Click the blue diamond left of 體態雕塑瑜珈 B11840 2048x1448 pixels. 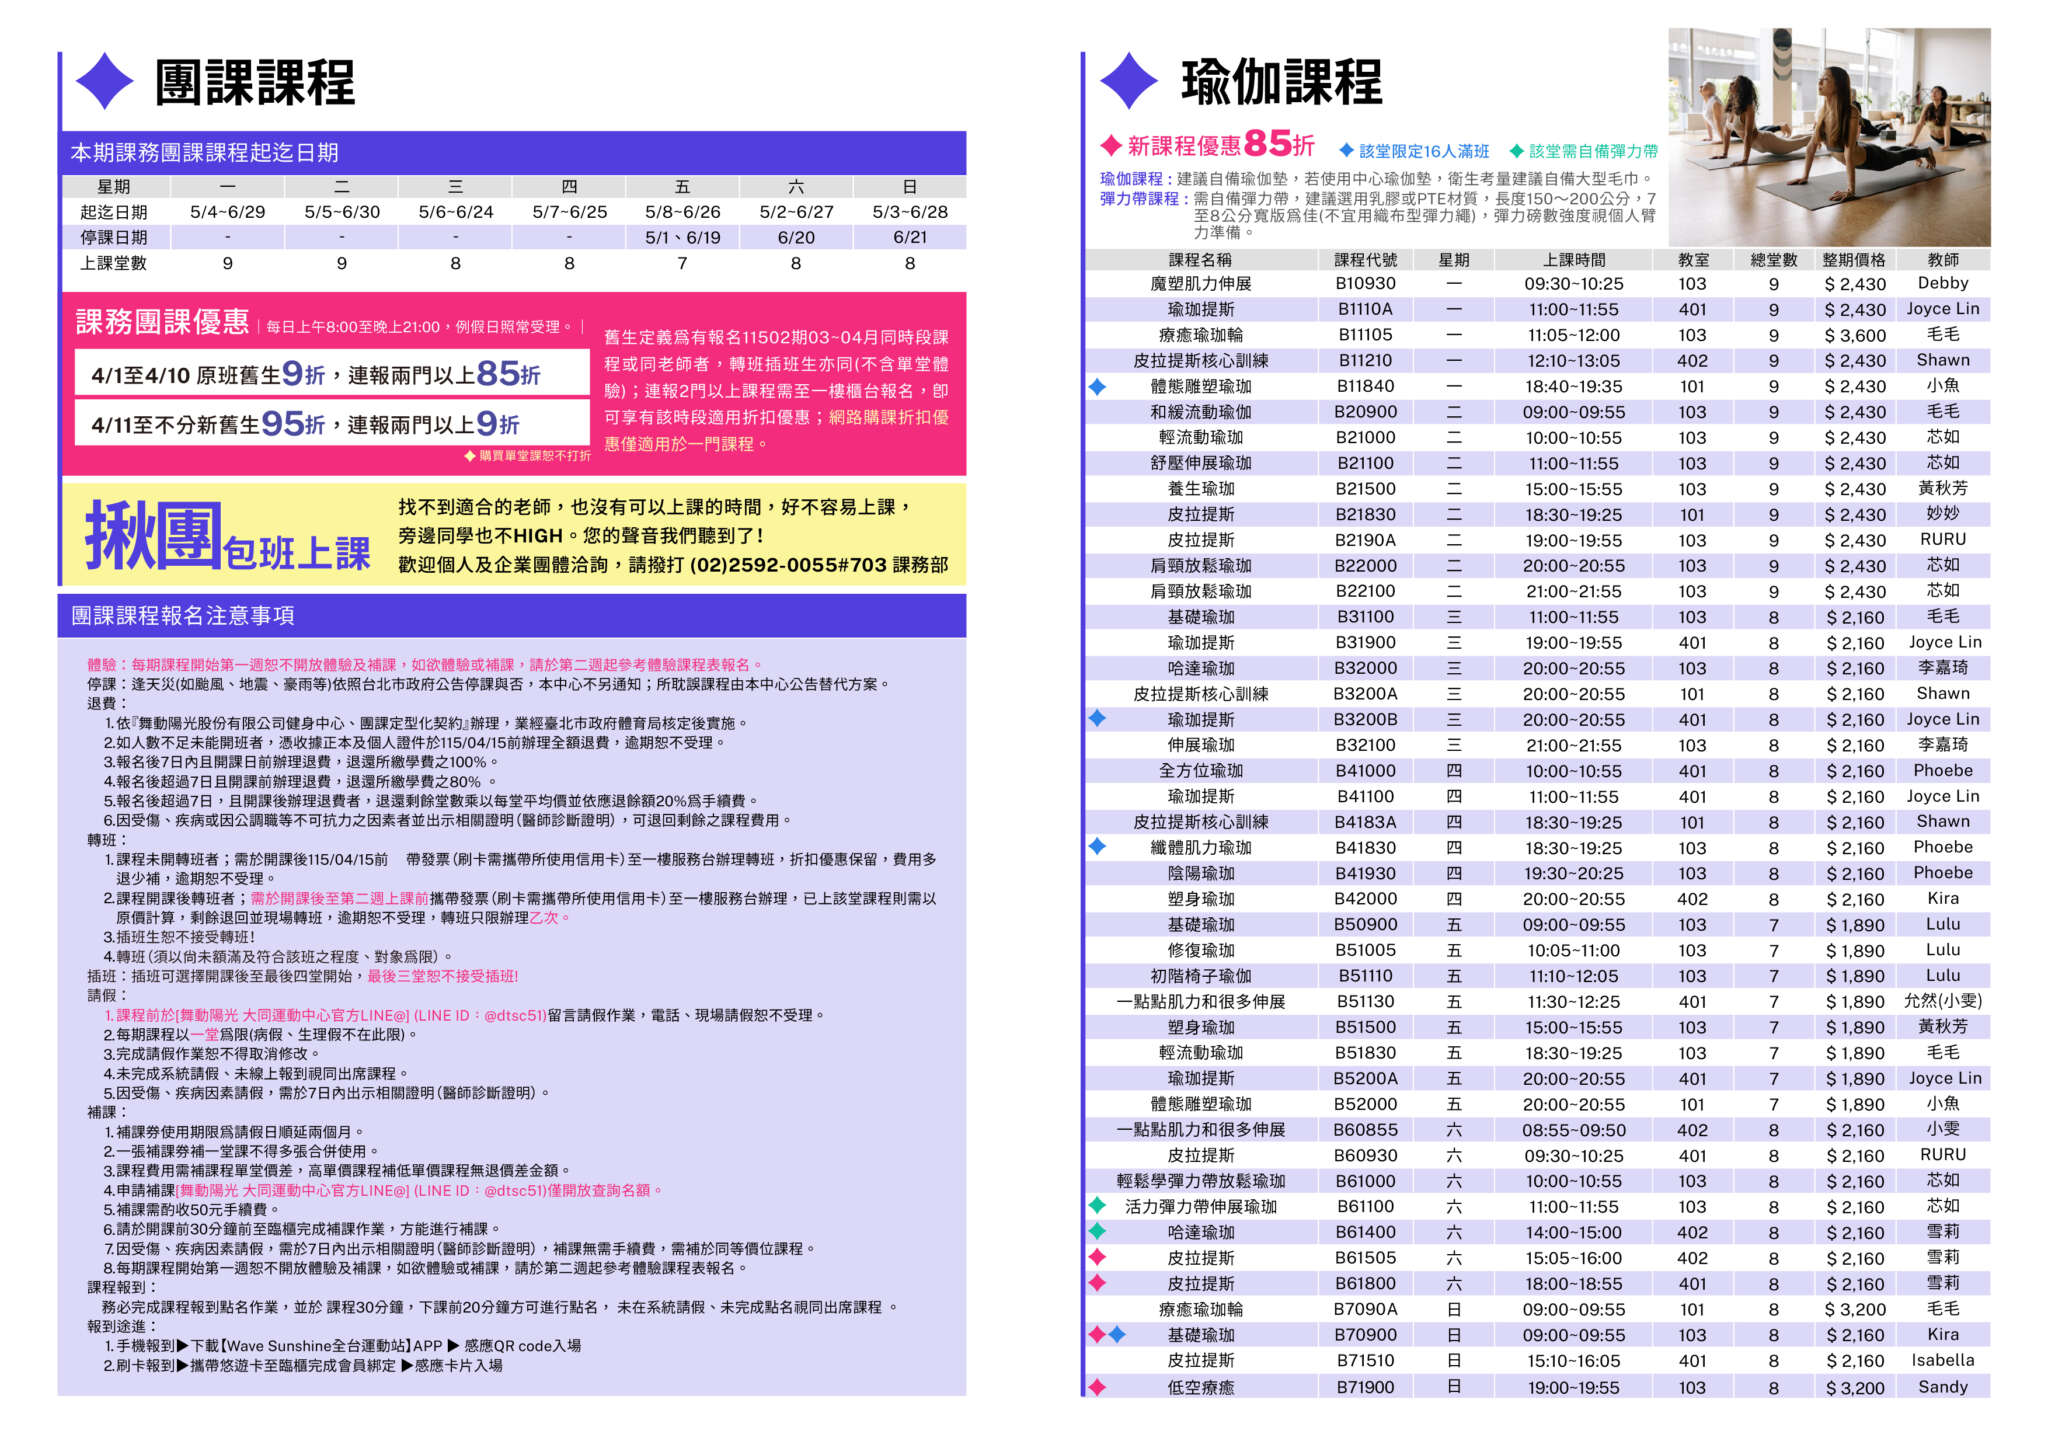pyautogui.click(x=1097, y=386)
